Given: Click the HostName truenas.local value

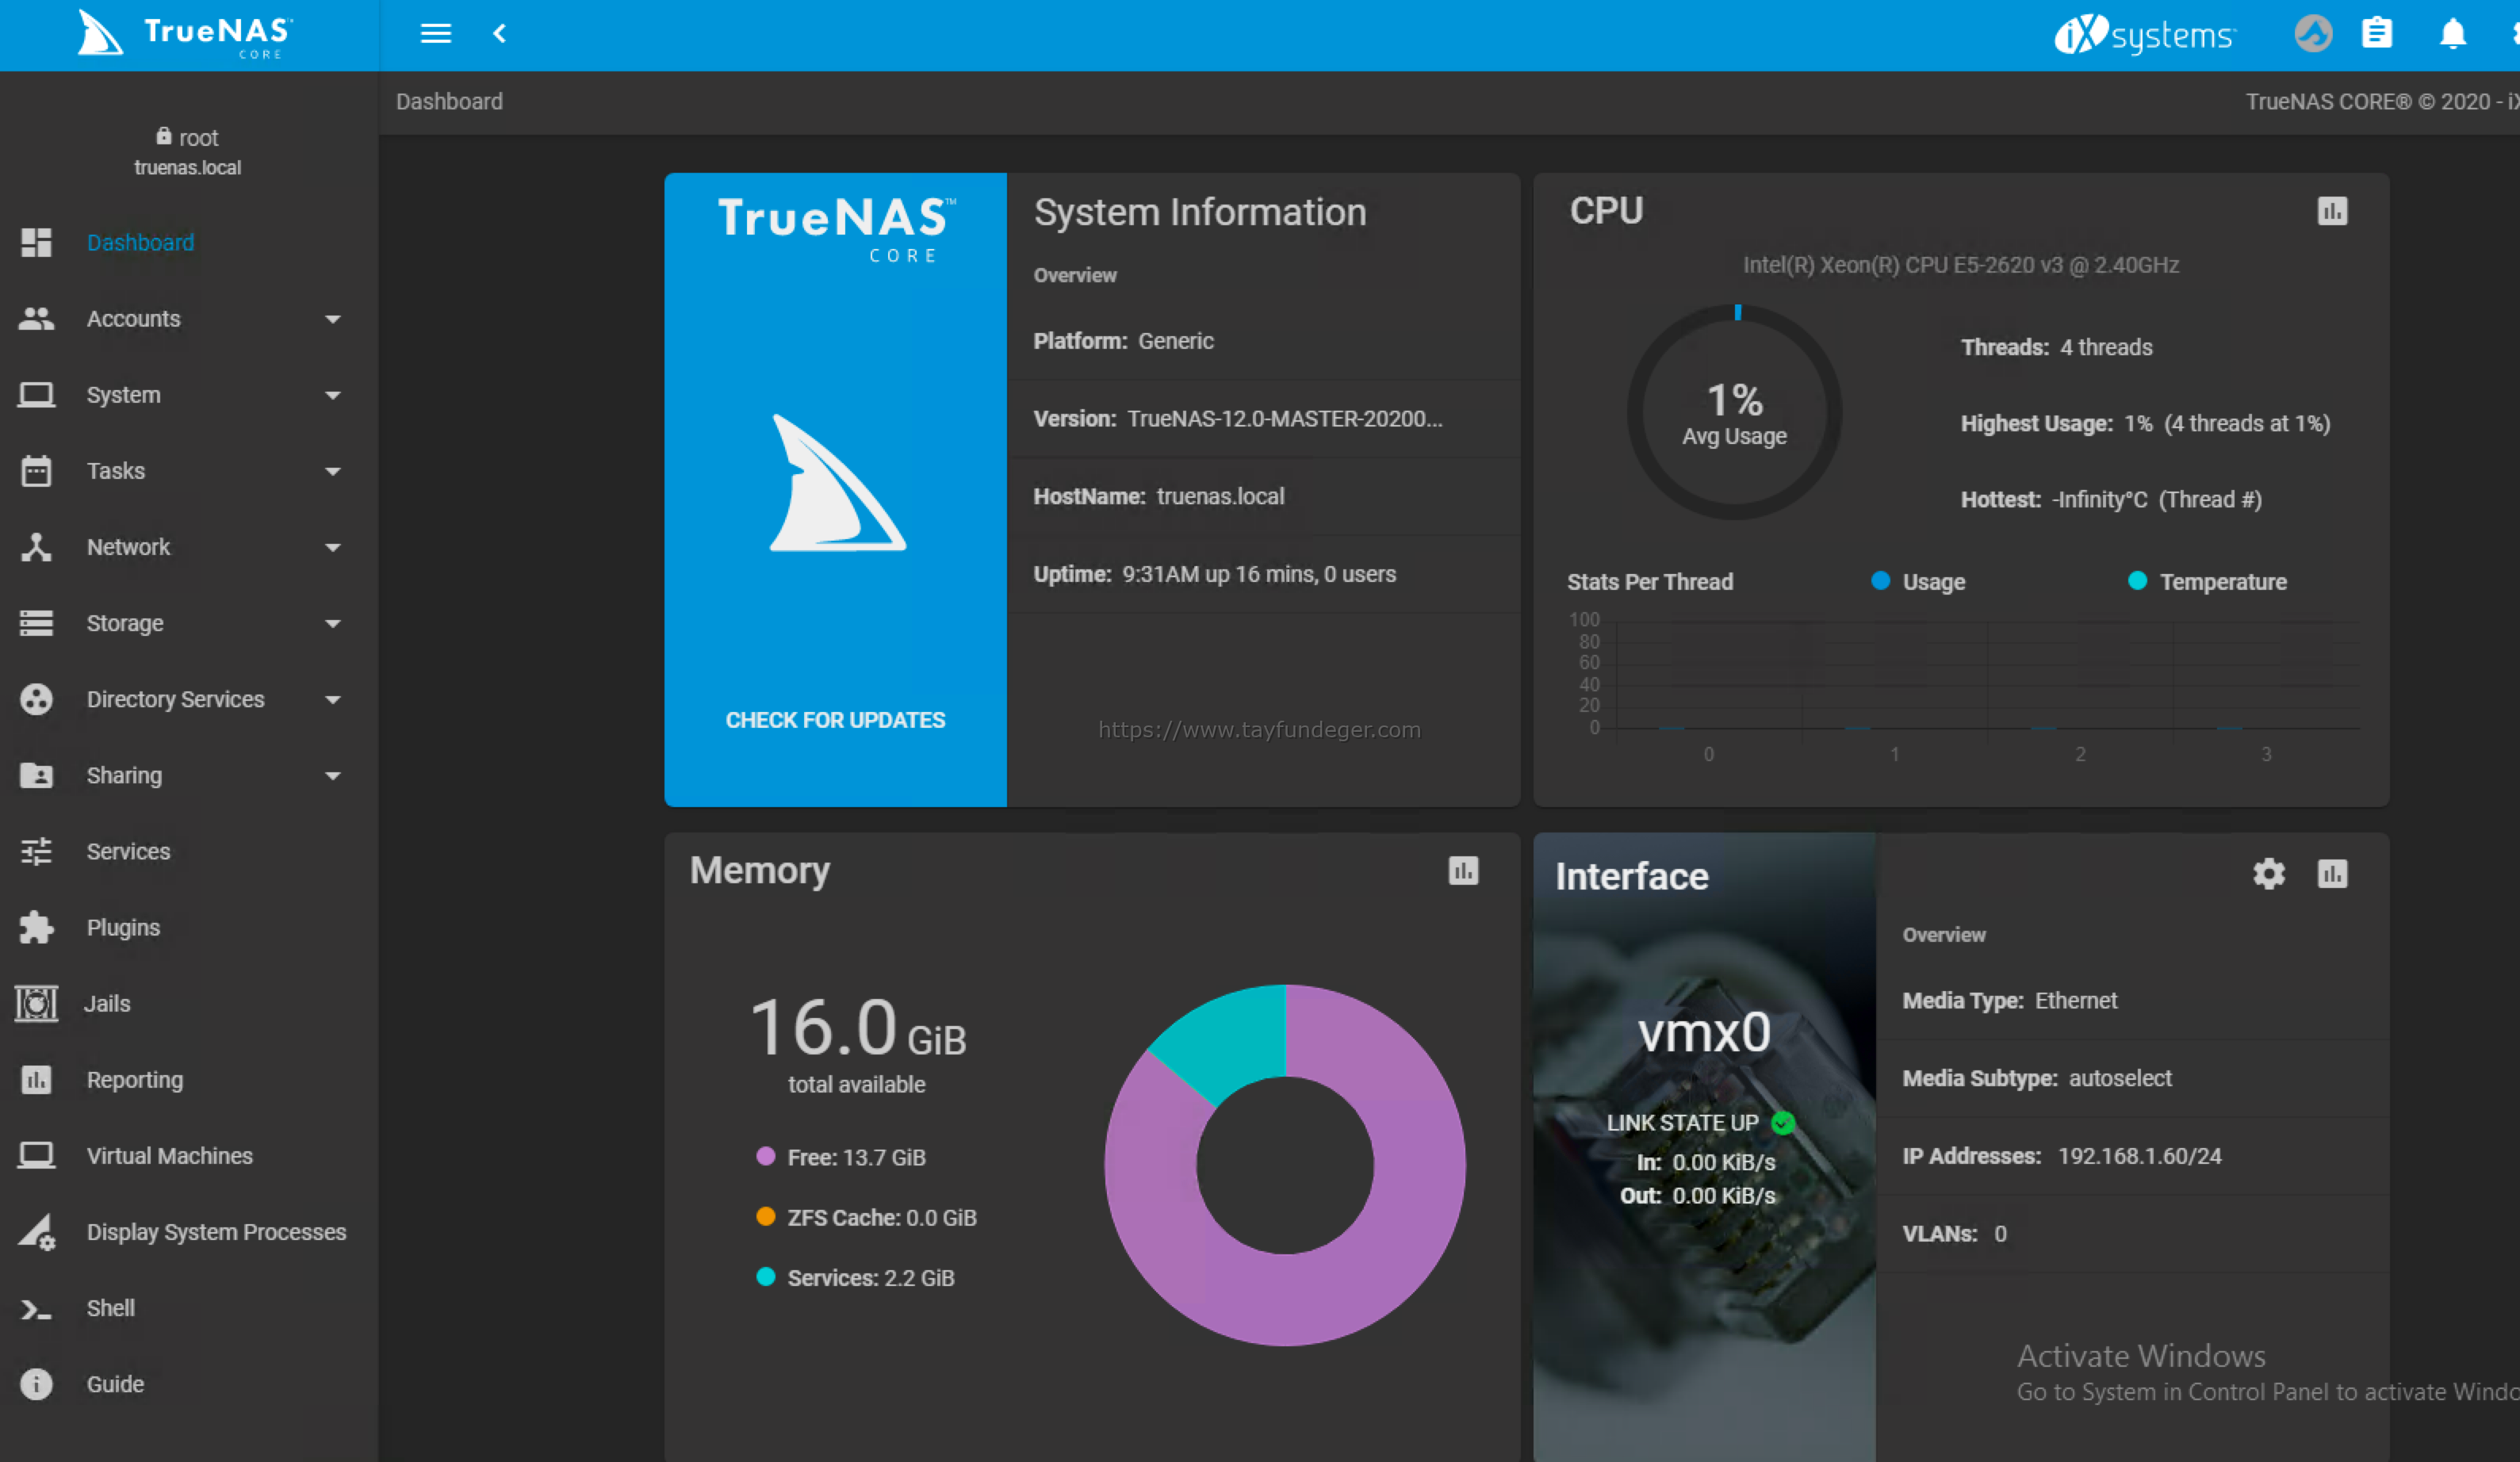Looking at the screenshot, I should click(x=1220, y=496).
